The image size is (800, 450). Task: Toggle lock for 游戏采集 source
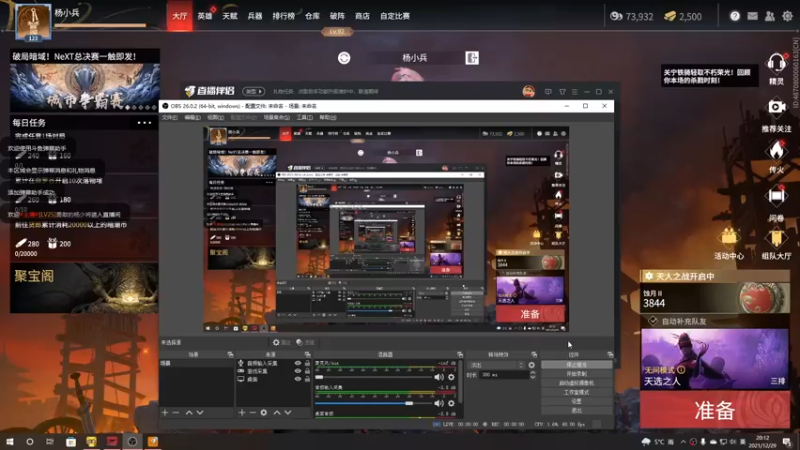click(x=307, y=371)
